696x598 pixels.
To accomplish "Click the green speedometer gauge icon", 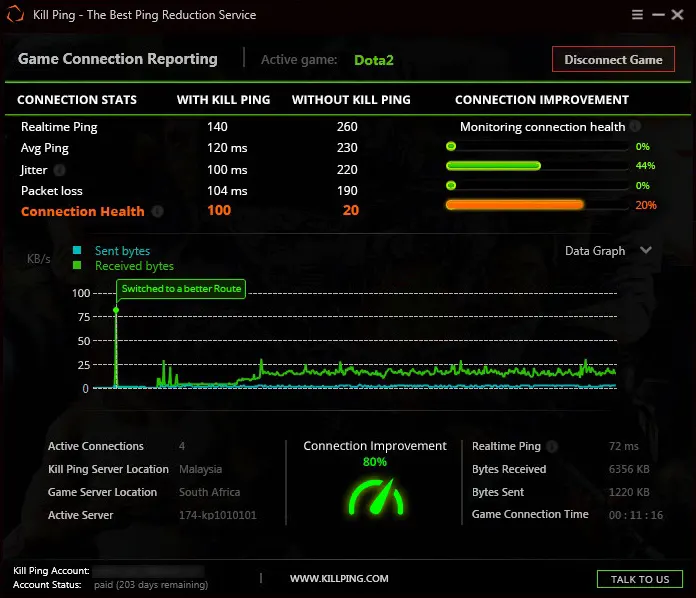I will click(376, 496).
